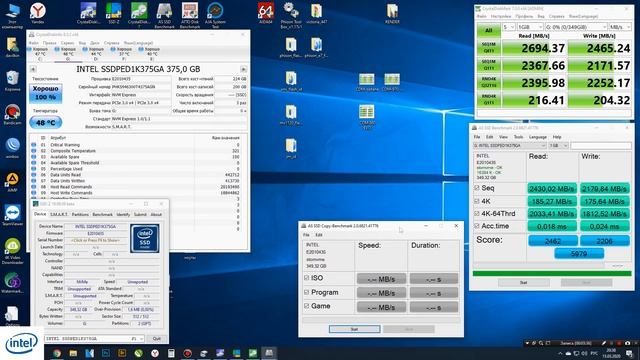Uncheck 4K-64Thrd test in AS SSD Benchmark
This screenshot has height=360, width=640.
pyautogui.click(x=477, y=213)
